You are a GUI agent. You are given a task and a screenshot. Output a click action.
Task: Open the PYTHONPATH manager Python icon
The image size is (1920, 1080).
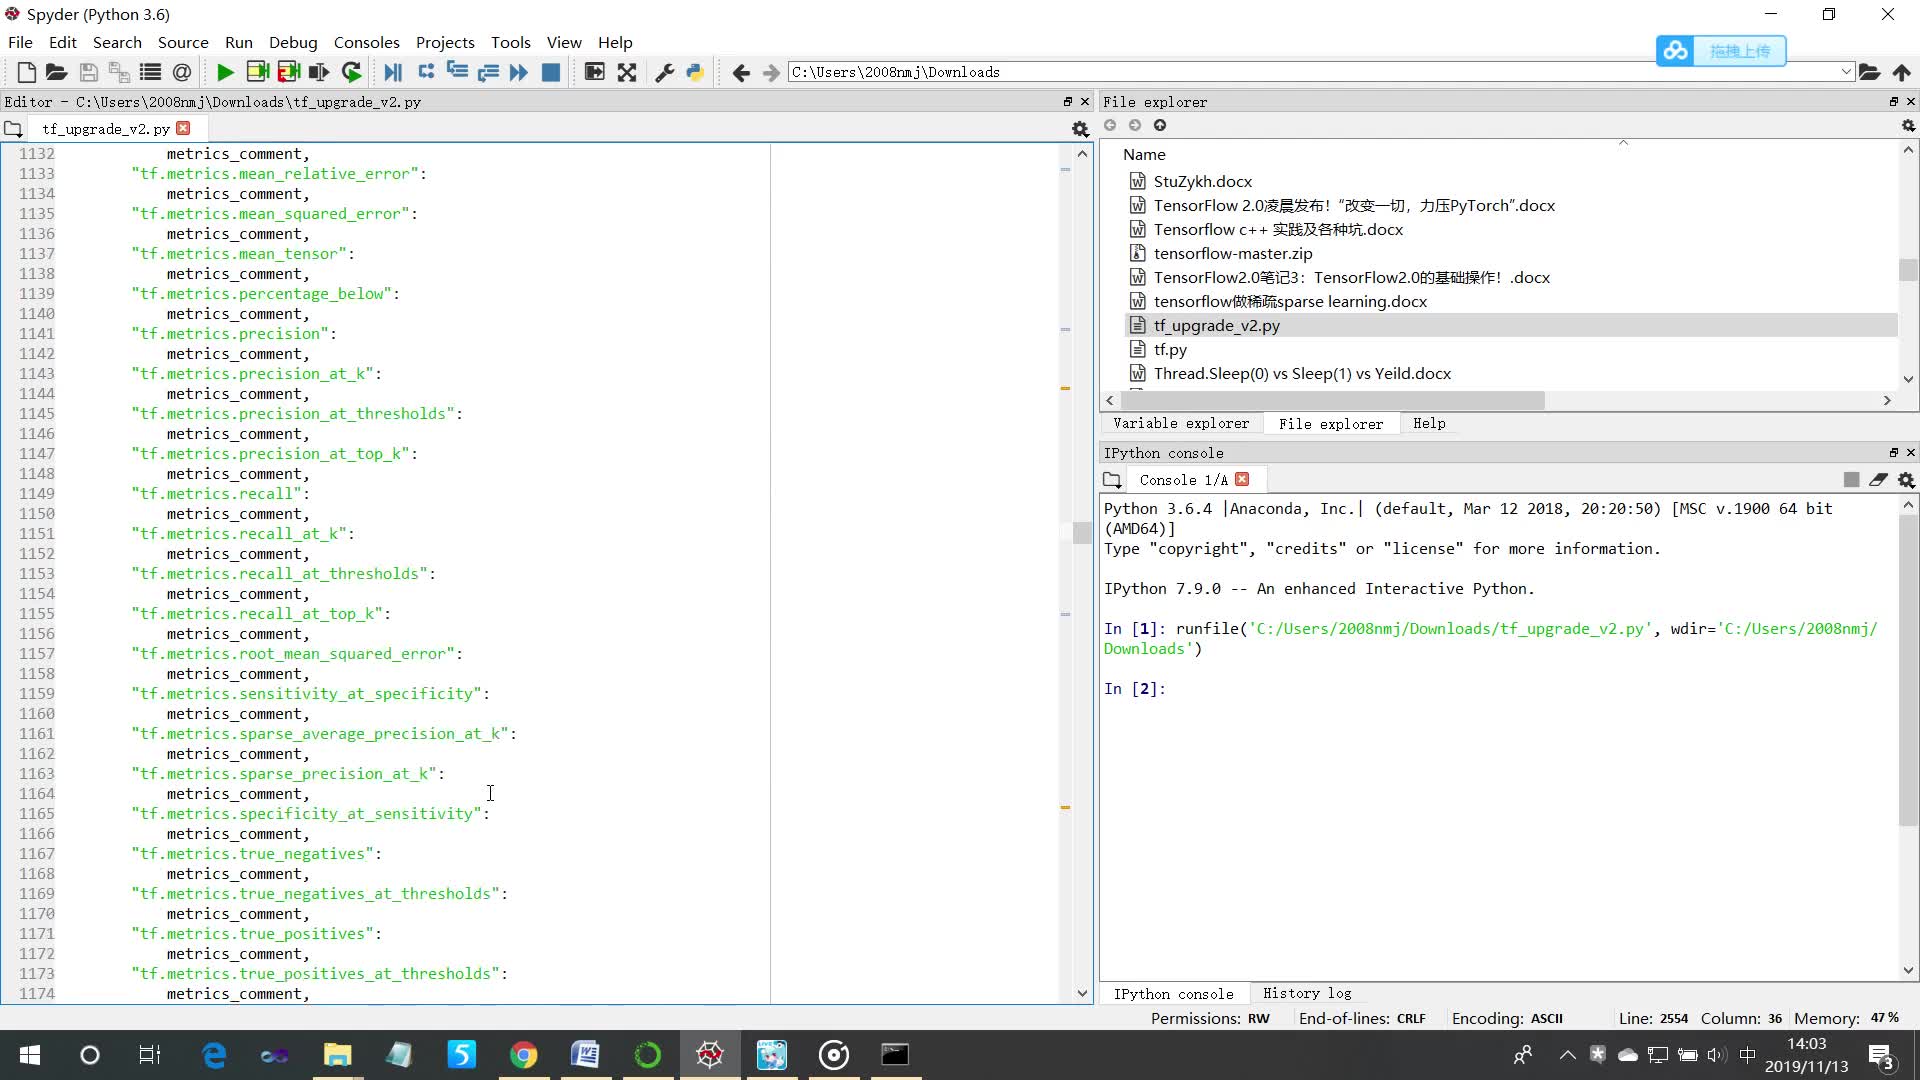coord(695,72)
